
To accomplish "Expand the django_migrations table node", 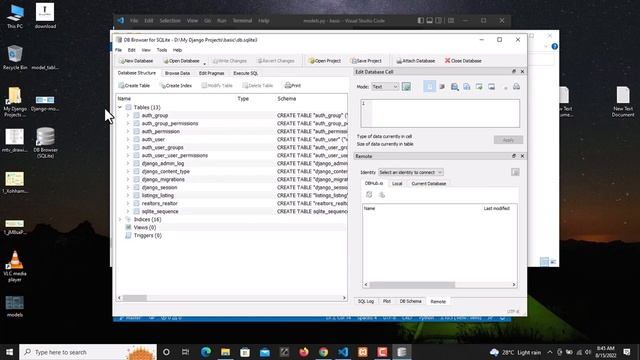I will click(128, 180).
